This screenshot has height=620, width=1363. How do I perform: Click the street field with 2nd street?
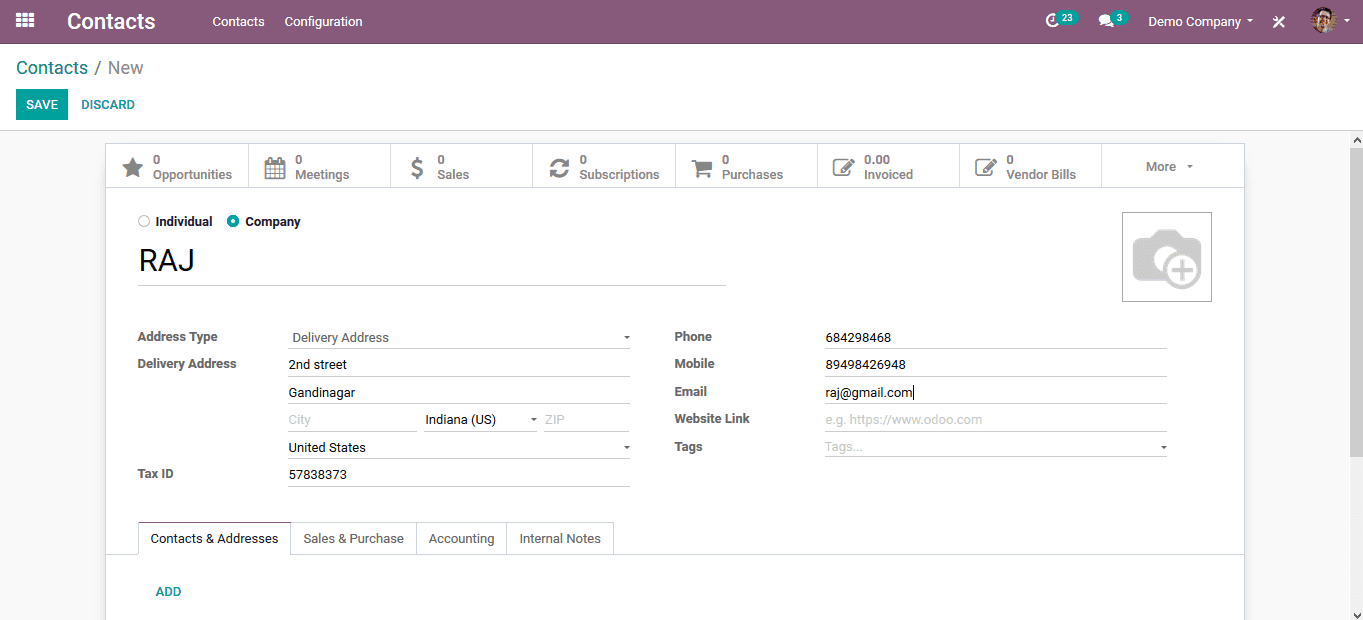tap(459, 365)
